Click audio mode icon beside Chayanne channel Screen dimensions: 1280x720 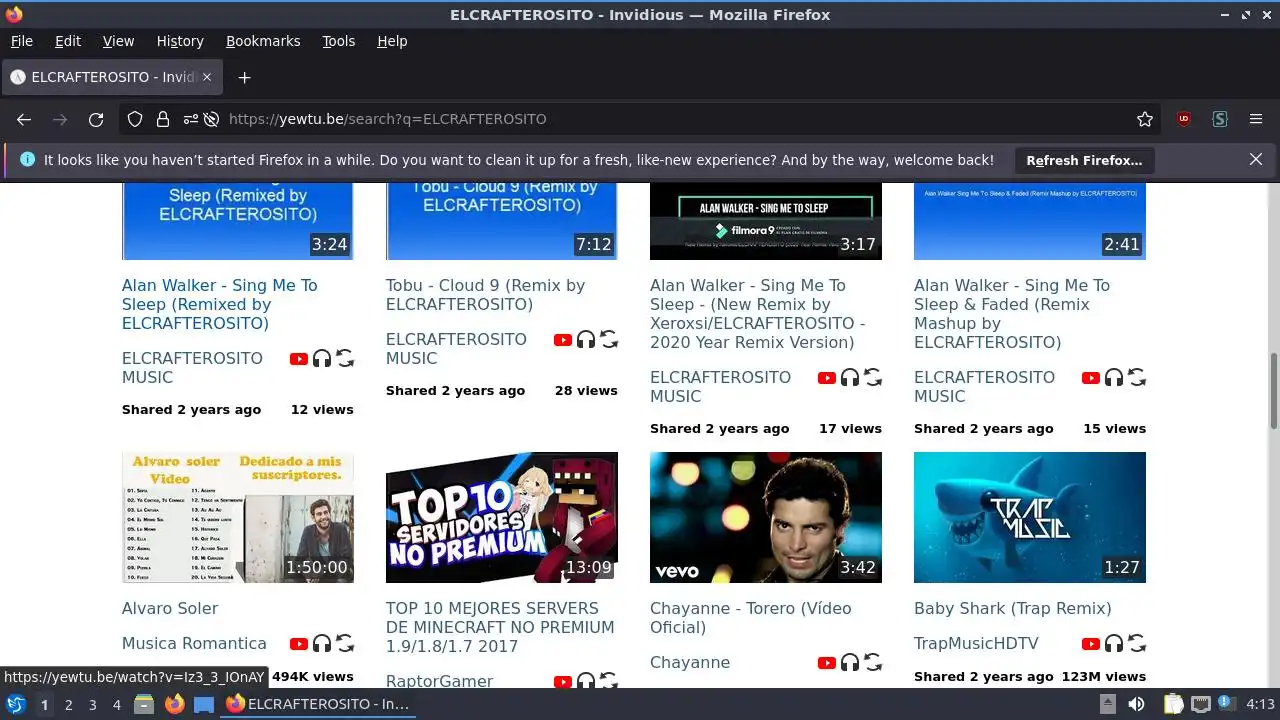[x=850, y=662]
